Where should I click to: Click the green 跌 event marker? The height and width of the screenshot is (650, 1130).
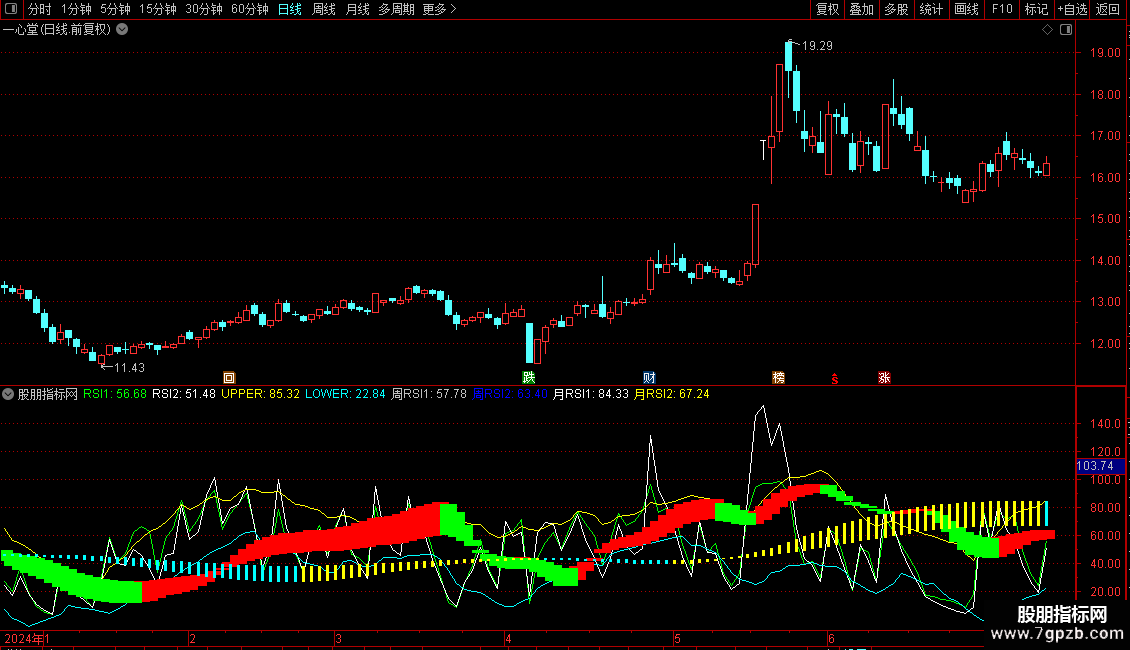coord(529,378)
